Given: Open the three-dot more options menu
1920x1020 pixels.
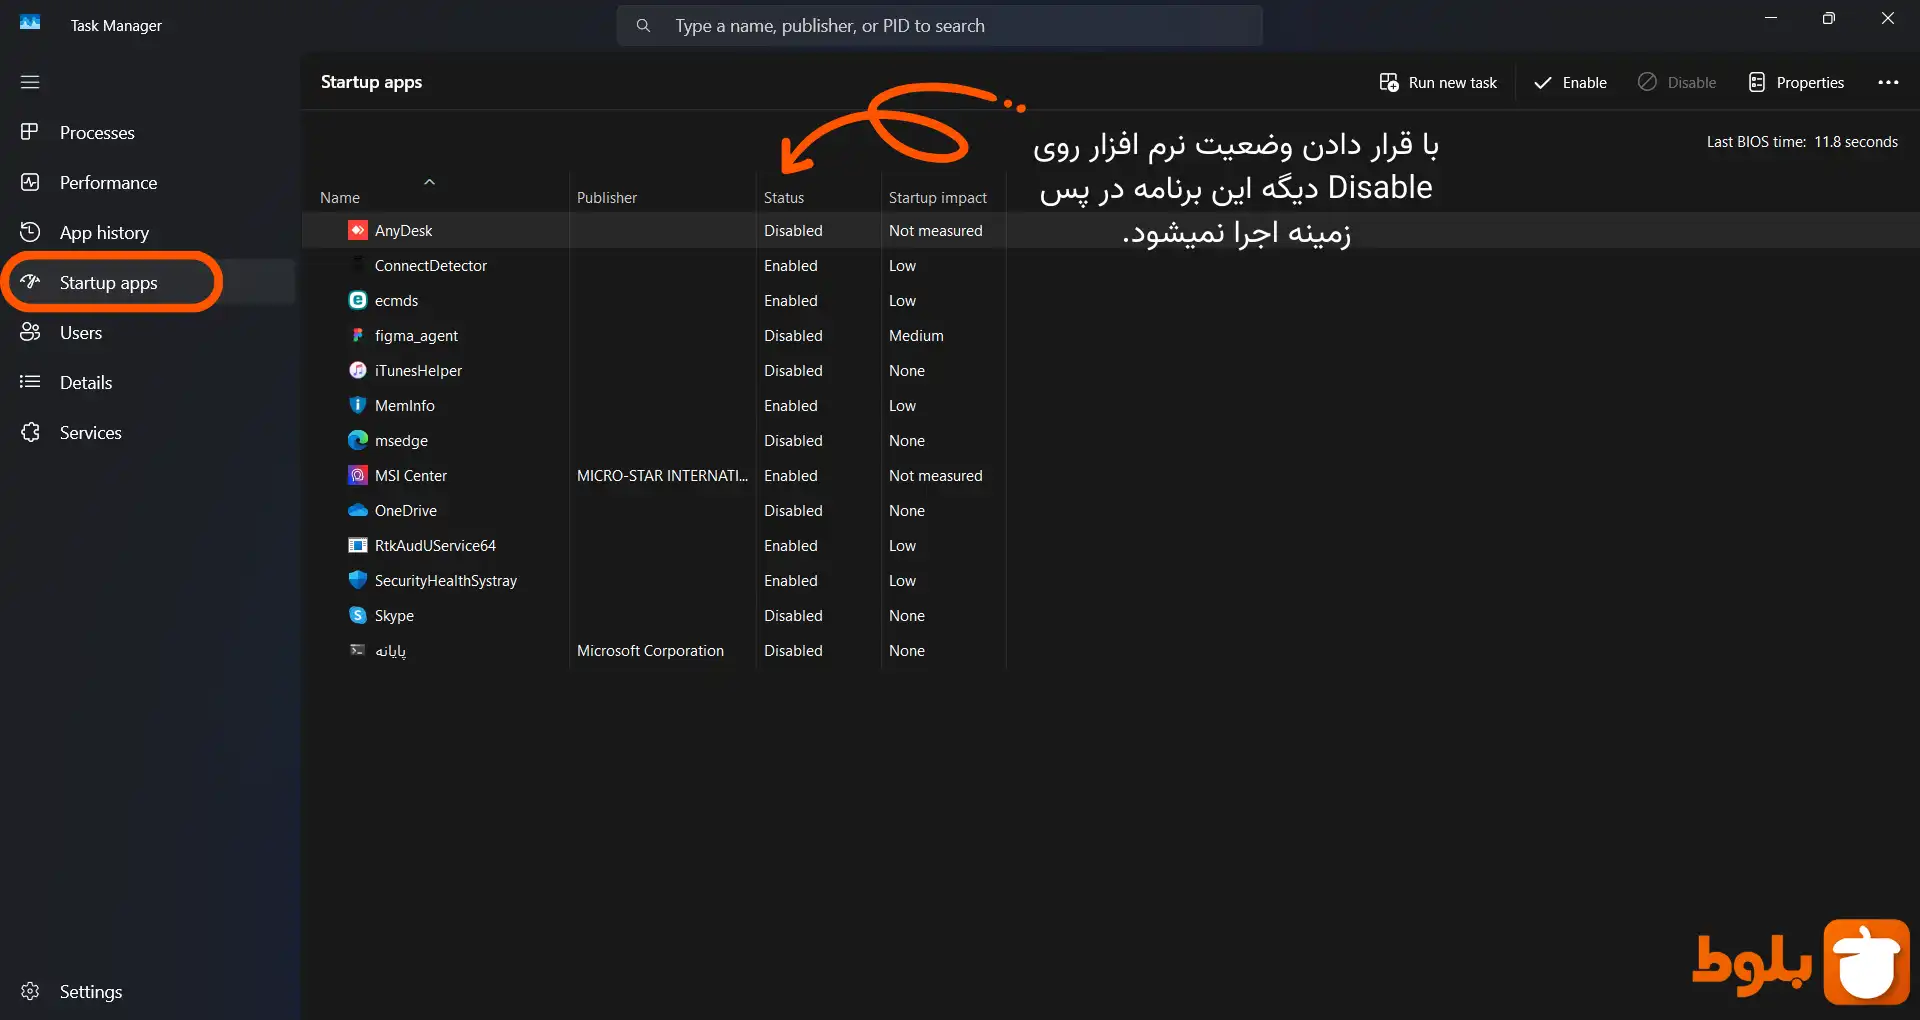Looking at the screenshot, I should 1887,83.
